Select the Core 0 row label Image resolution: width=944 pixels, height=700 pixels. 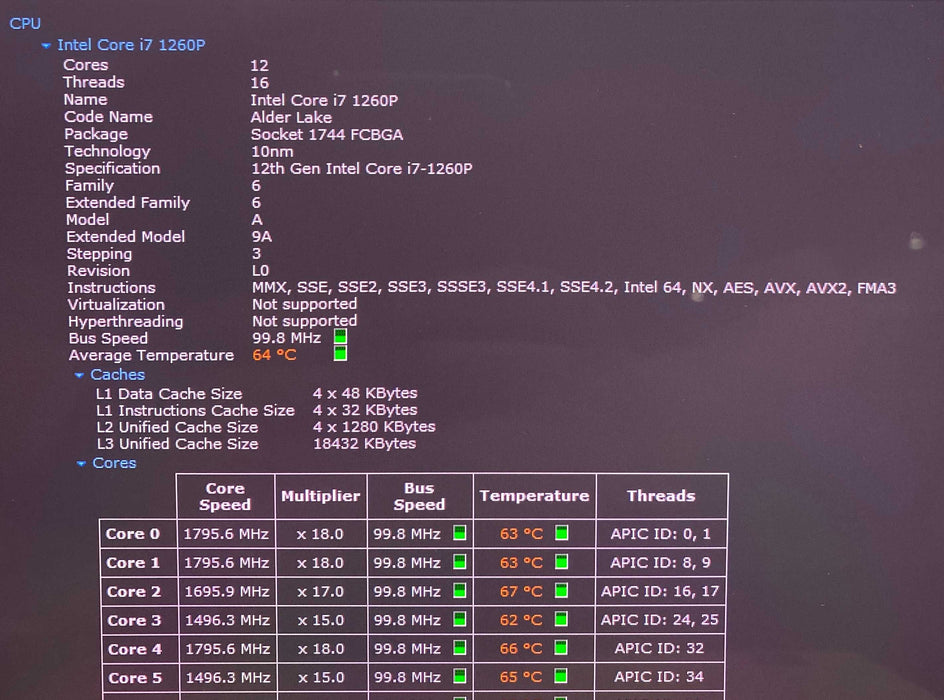[132, 534]
